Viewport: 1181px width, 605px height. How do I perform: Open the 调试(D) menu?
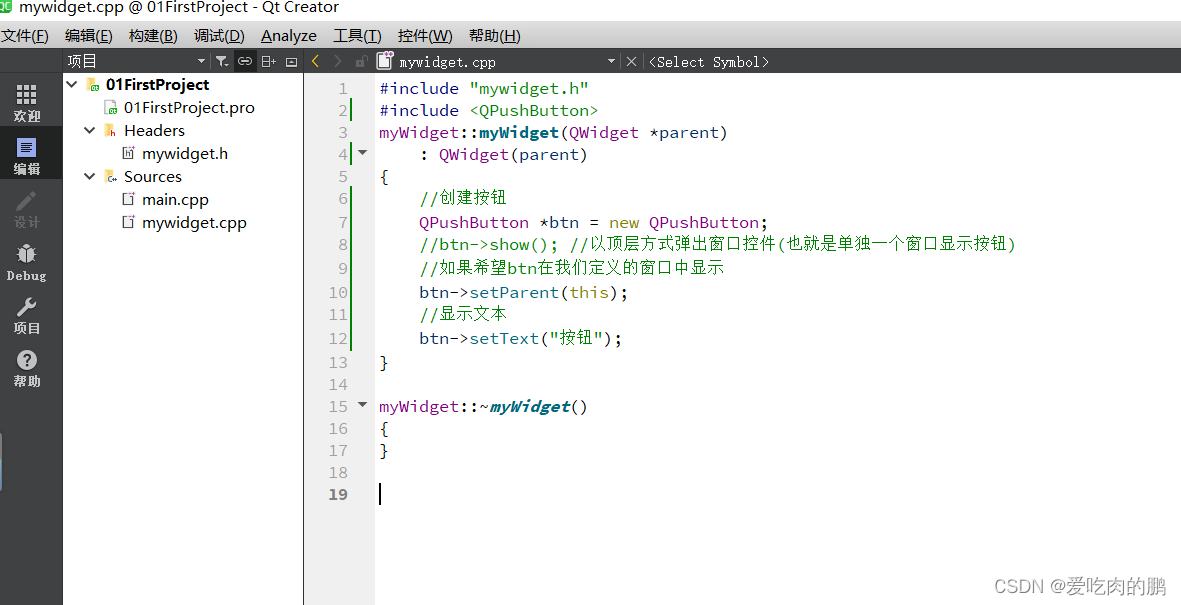pos(219,35)
